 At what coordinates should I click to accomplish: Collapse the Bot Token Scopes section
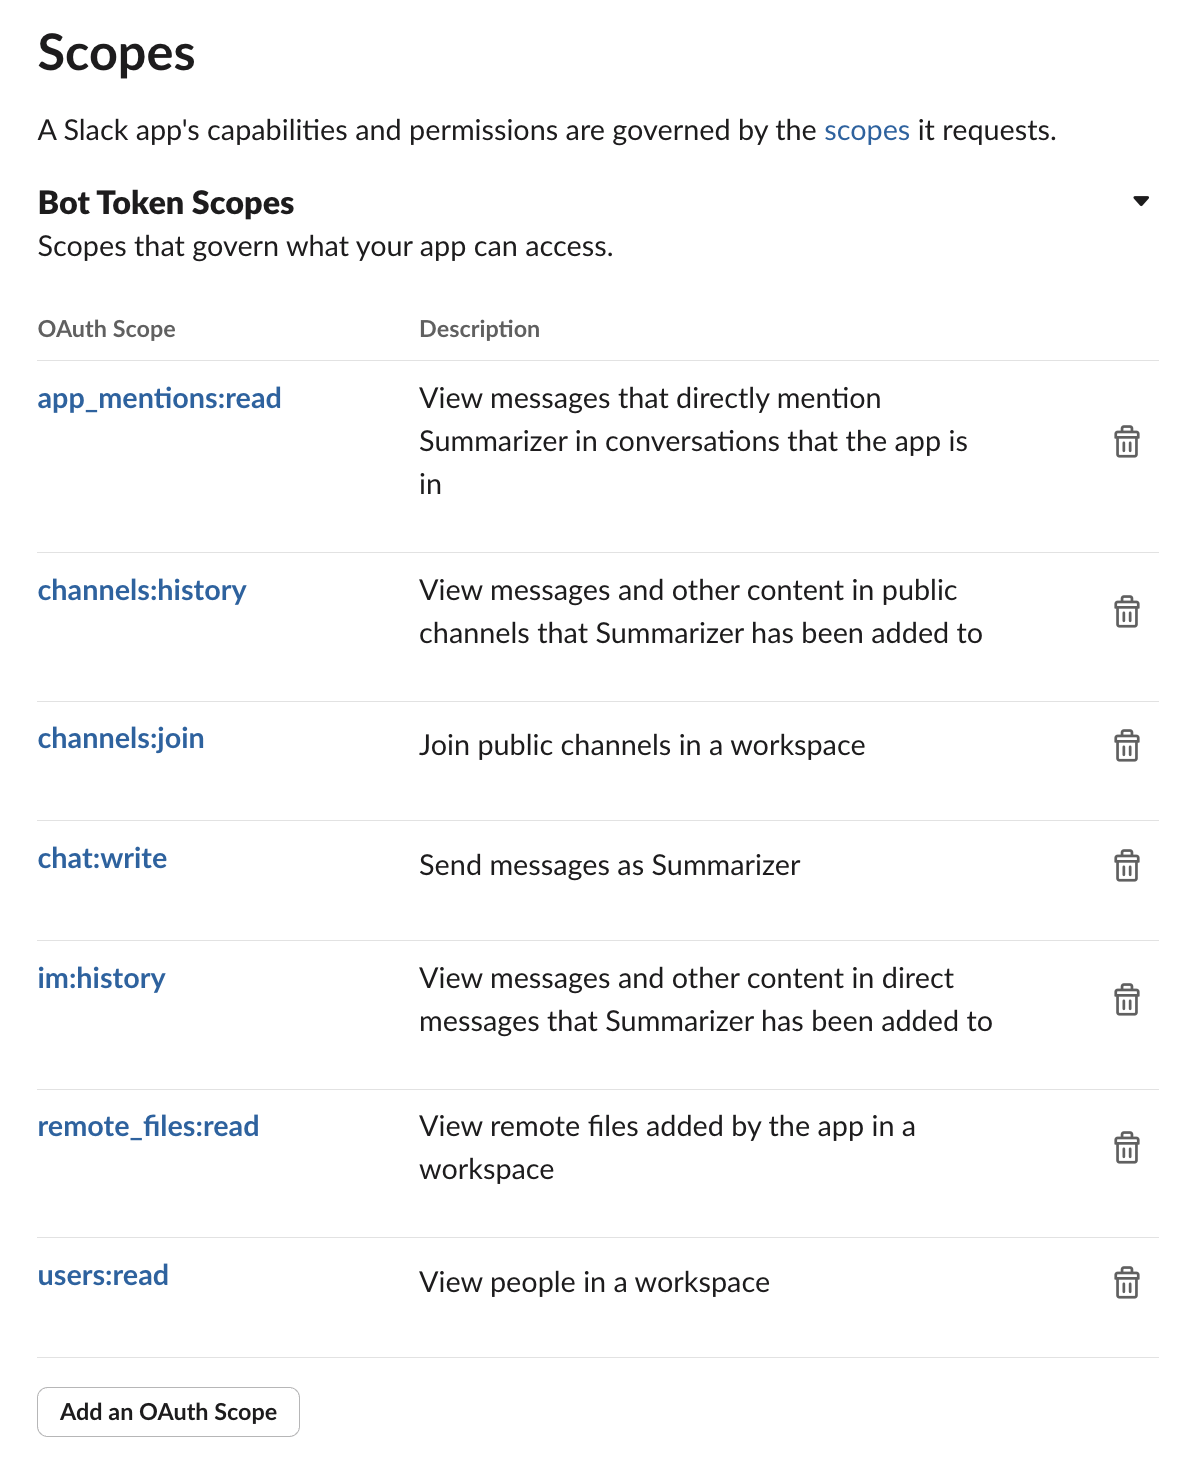pos(1140,202)
